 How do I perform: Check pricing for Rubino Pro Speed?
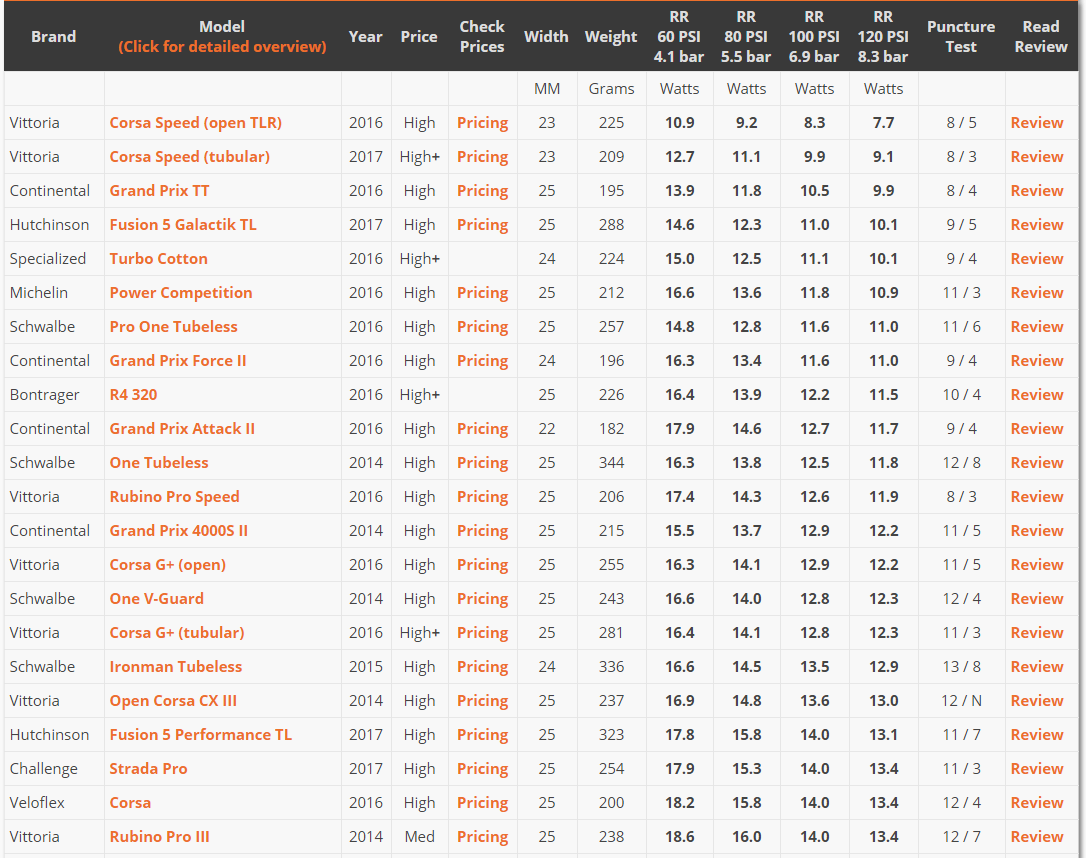pyautogui.click(x=483, y=497)
